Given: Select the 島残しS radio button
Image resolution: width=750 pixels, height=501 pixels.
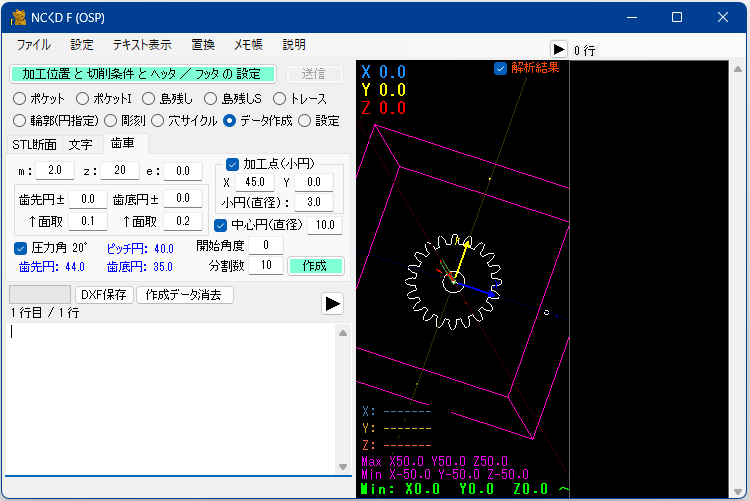Looking at the screenshot, I should coord(210,99).
